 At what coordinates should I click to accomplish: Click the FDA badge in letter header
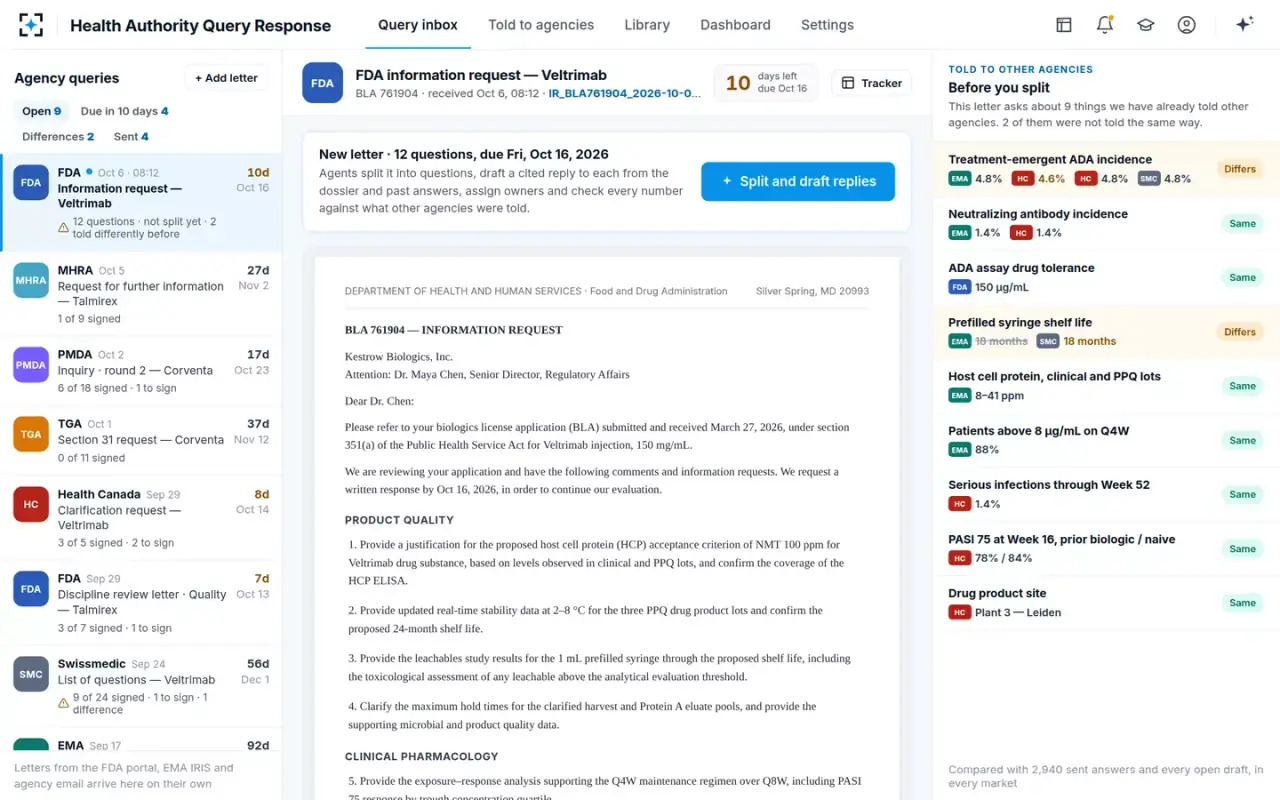[322, 83]
